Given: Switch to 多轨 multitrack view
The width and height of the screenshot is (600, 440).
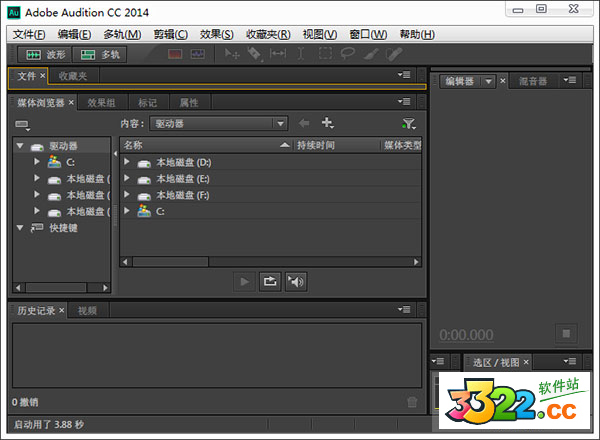Looking at the screenshot, I should click(99, 55).
